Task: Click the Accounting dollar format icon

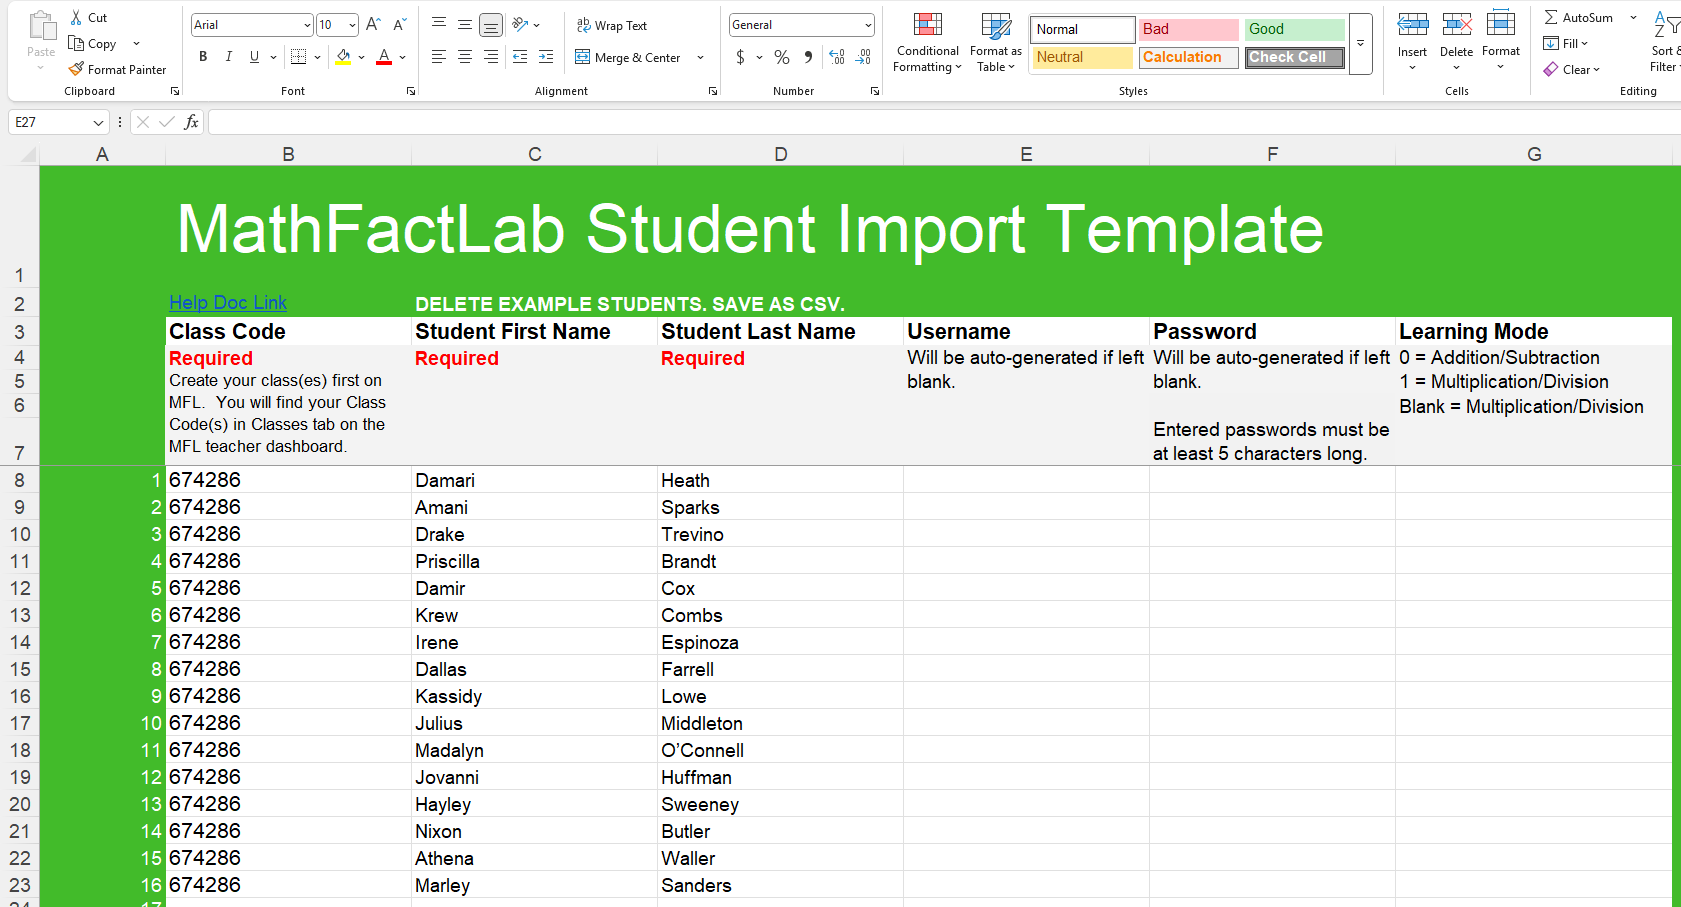Action: pos(740,57)
